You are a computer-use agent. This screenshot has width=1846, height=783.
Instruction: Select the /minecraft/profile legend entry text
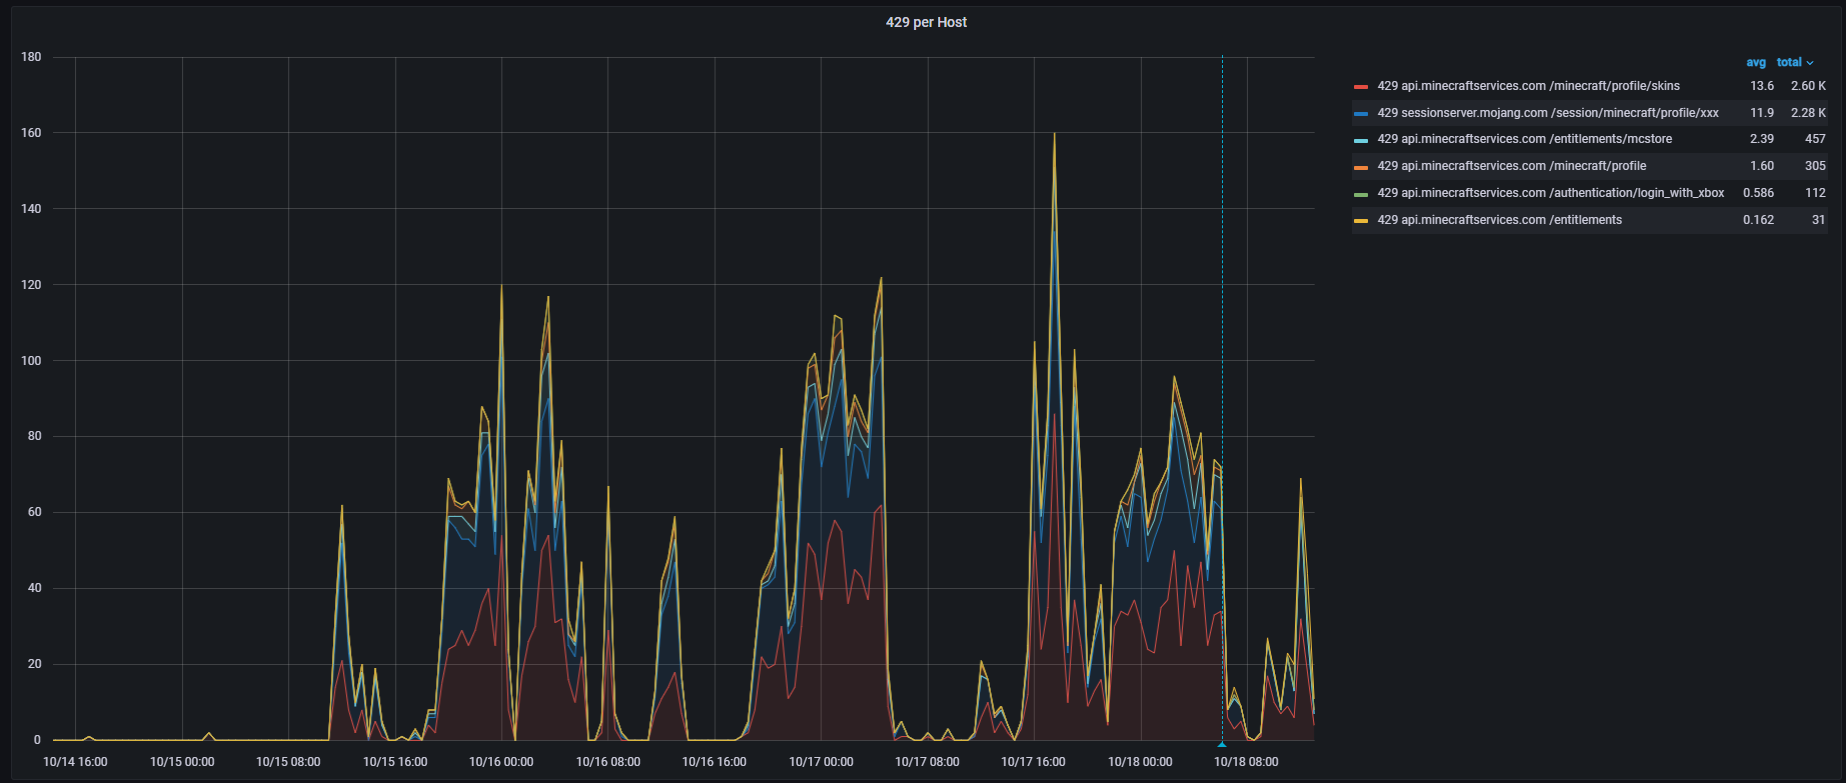1510,166
